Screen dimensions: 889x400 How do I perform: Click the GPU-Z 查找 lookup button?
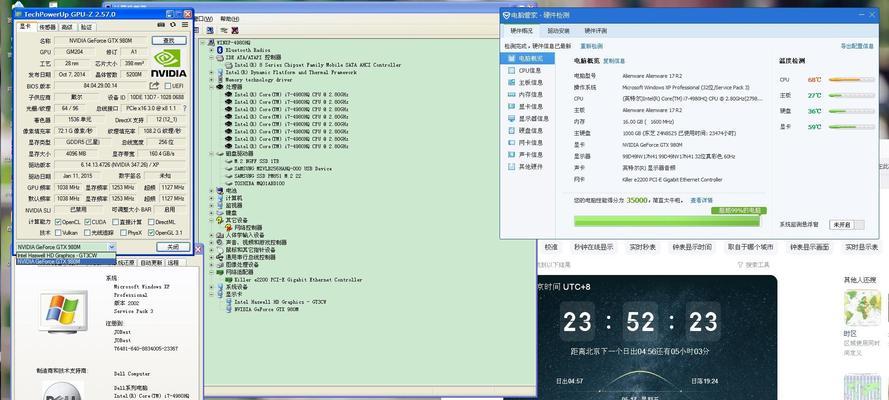tap(169, 41)
